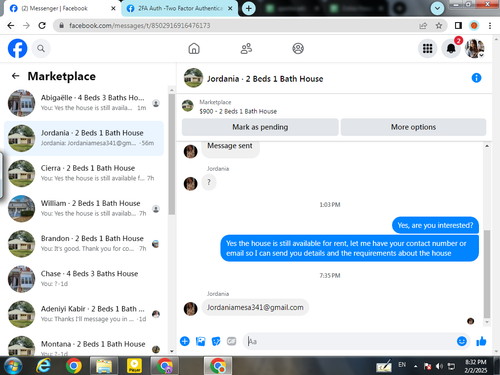The height and width of the screenshot is (375, 500).
Task: Close the 2FA Auth browser tab
Action: (x=230, y=8)
